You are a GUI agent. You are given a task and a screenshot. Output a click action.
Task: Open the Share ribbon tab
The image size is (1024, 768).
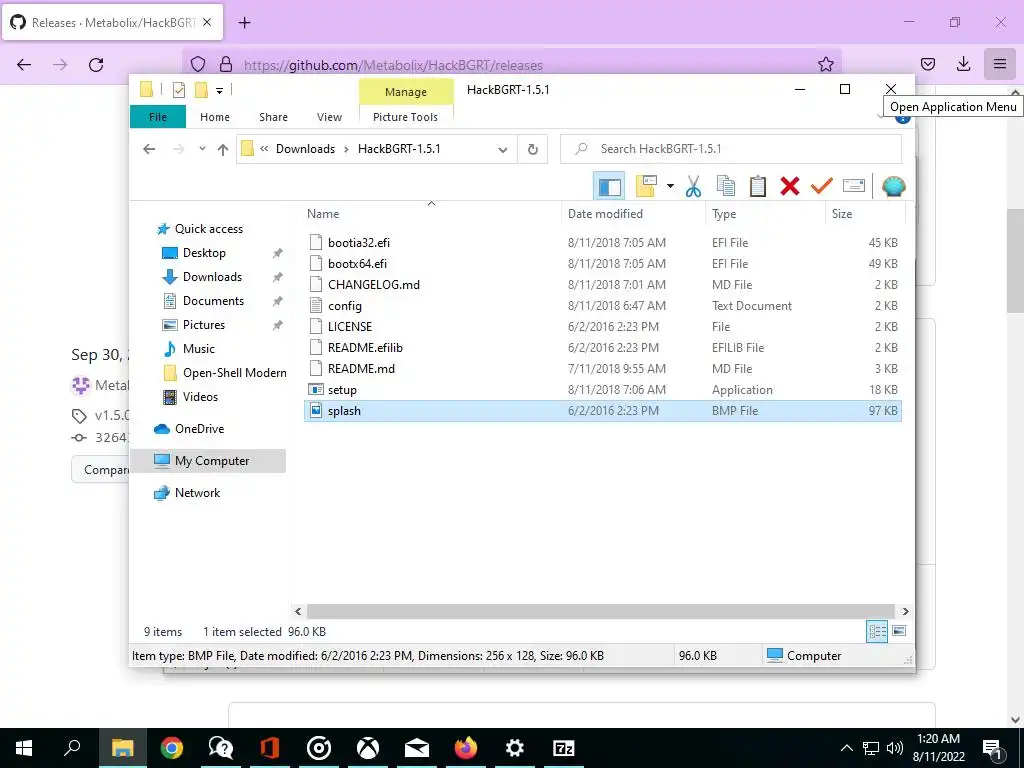[273, 117]
